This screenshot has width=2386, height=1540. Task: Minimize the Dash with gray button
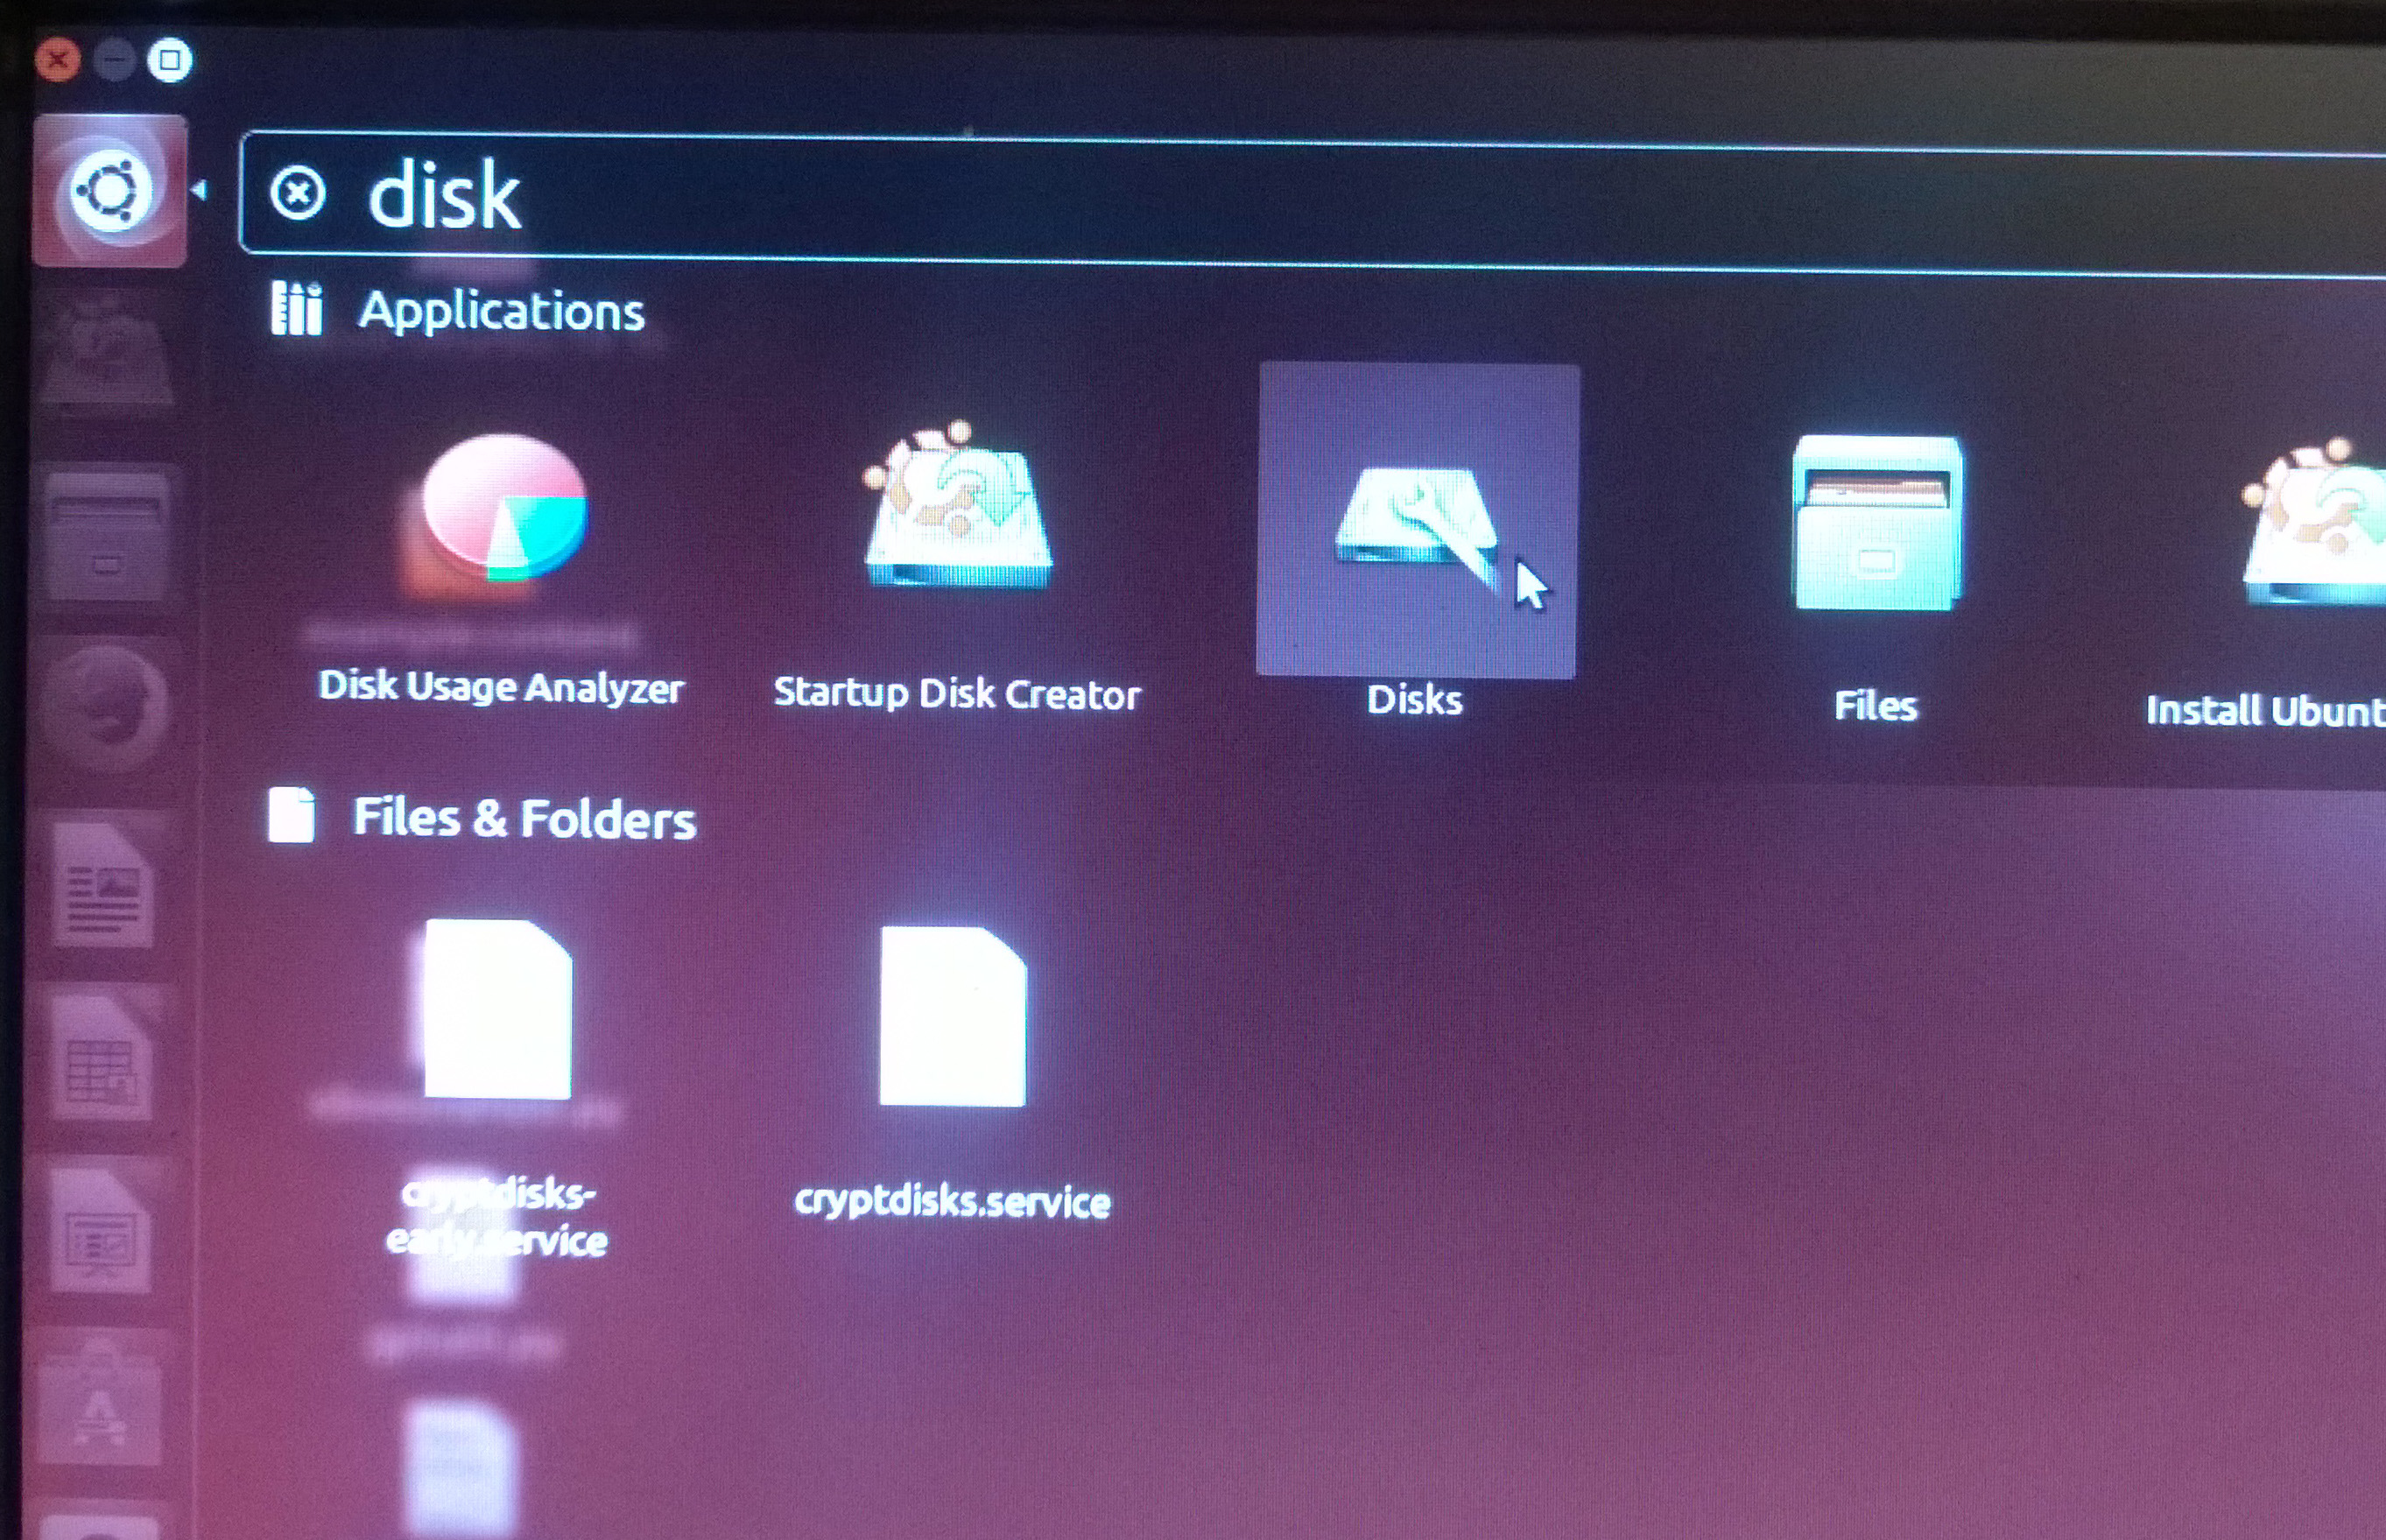(114, 60)
